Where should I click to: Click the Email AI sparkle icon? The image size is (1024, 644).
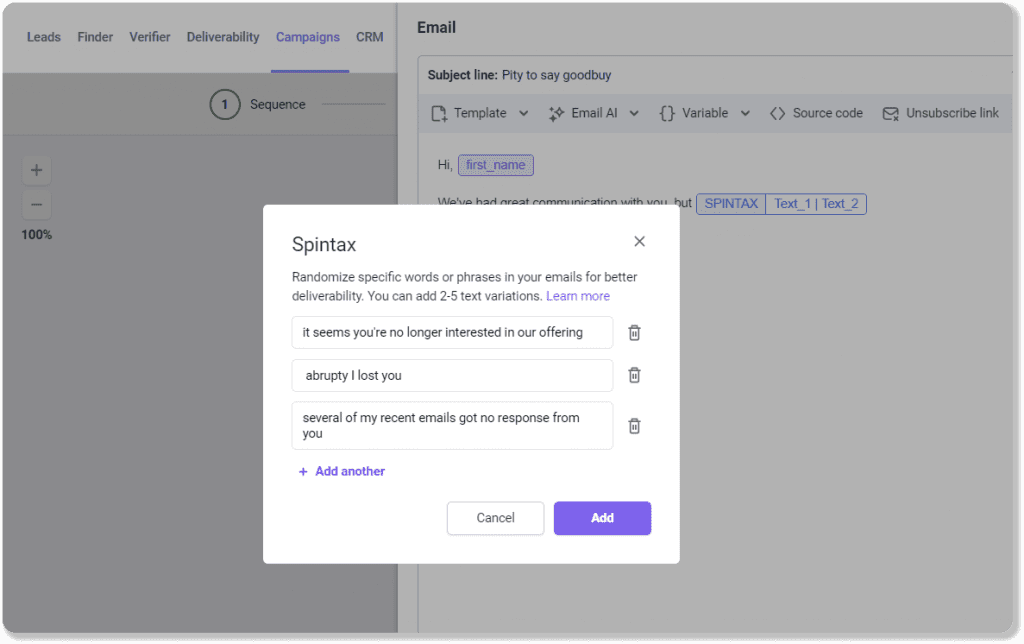(556, 113)
